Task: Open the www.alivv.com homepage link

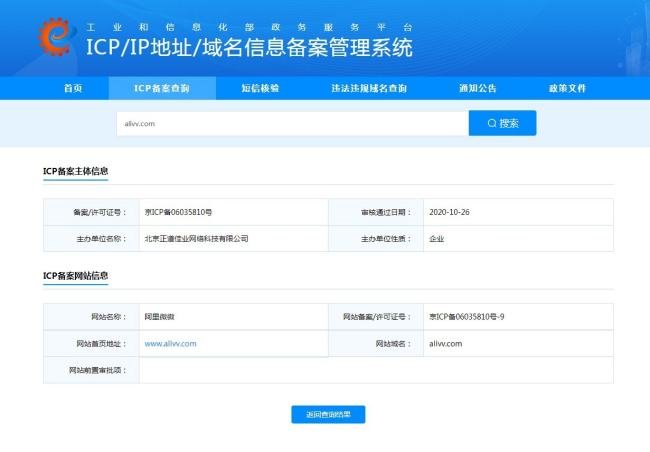Action: (x=170, y=343)
